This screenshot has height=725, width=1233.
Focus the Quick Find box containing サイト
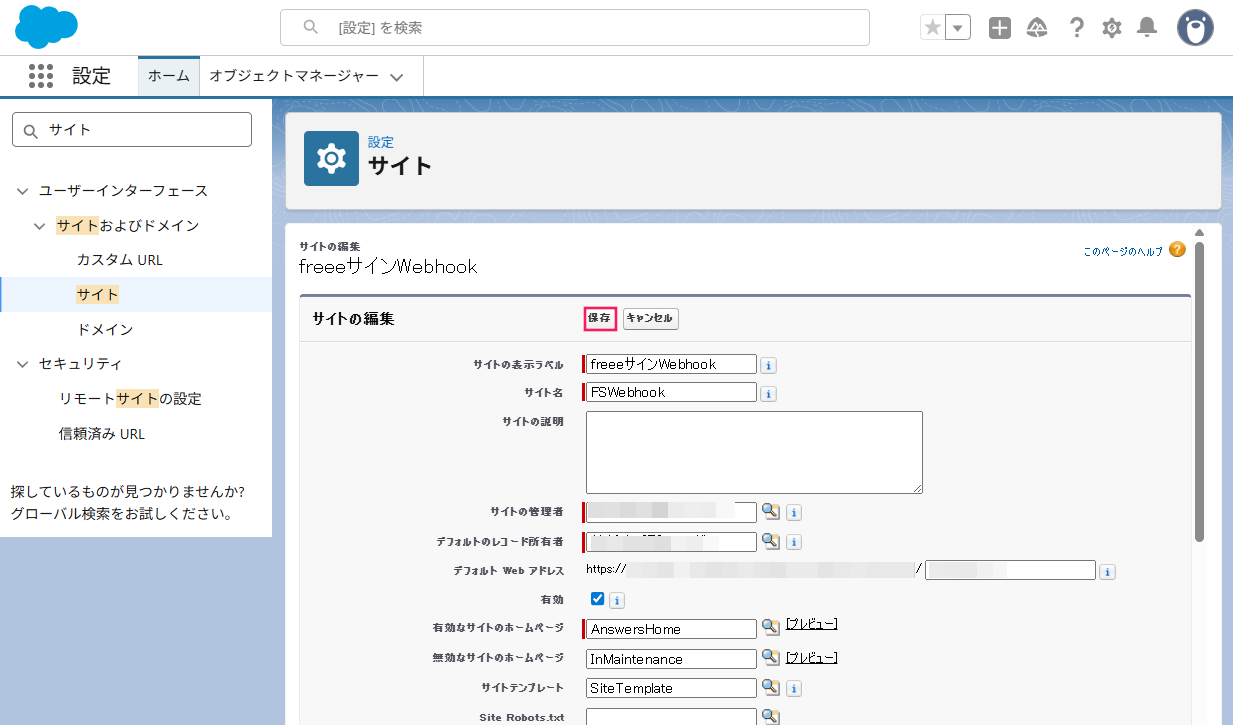click(x=132, y=130)
